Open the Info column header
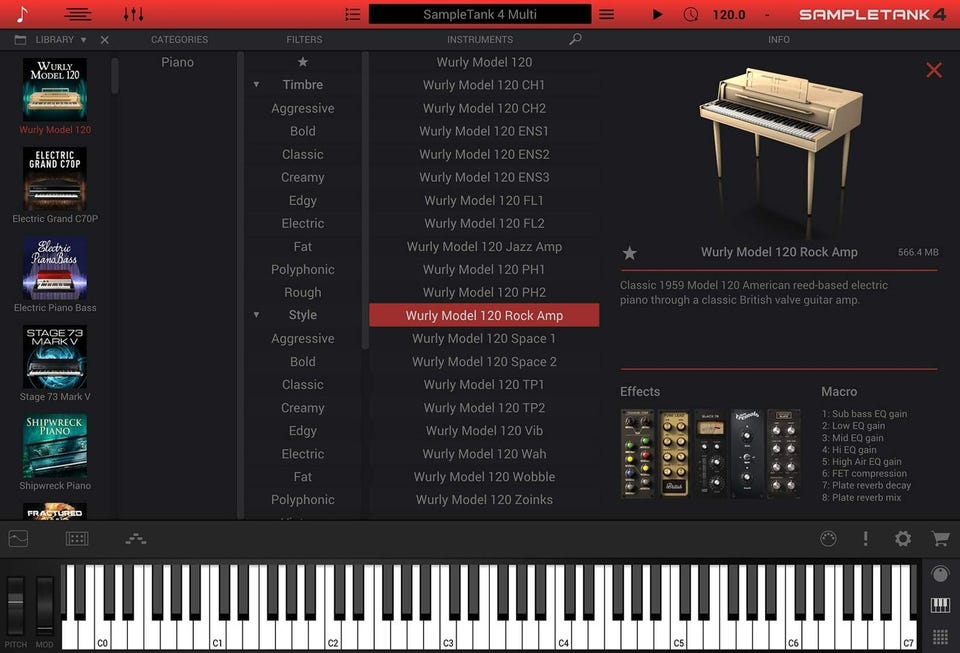 (779, 39)
